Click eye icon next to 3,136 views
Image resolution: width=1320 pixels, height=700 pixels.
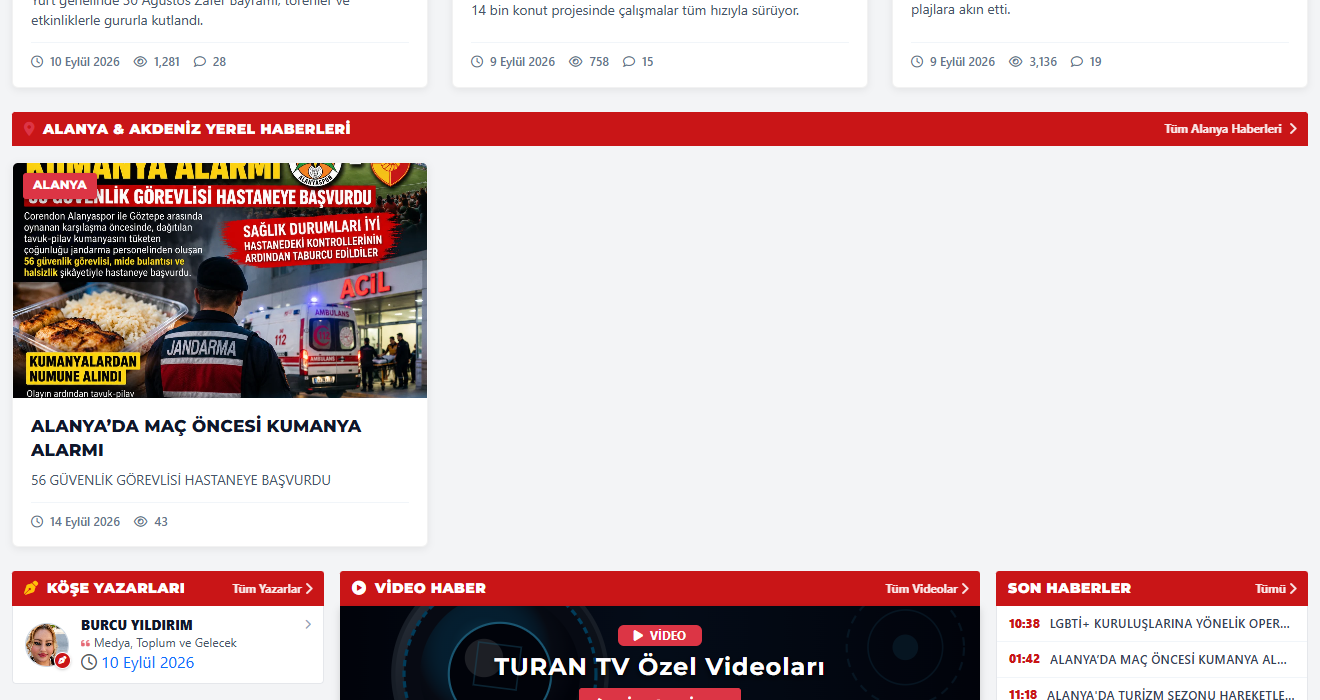(1016, 62)
